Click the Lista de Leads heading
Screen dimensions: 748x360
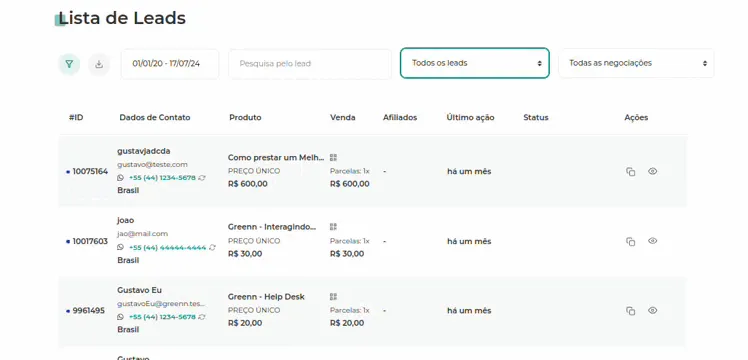122,18
